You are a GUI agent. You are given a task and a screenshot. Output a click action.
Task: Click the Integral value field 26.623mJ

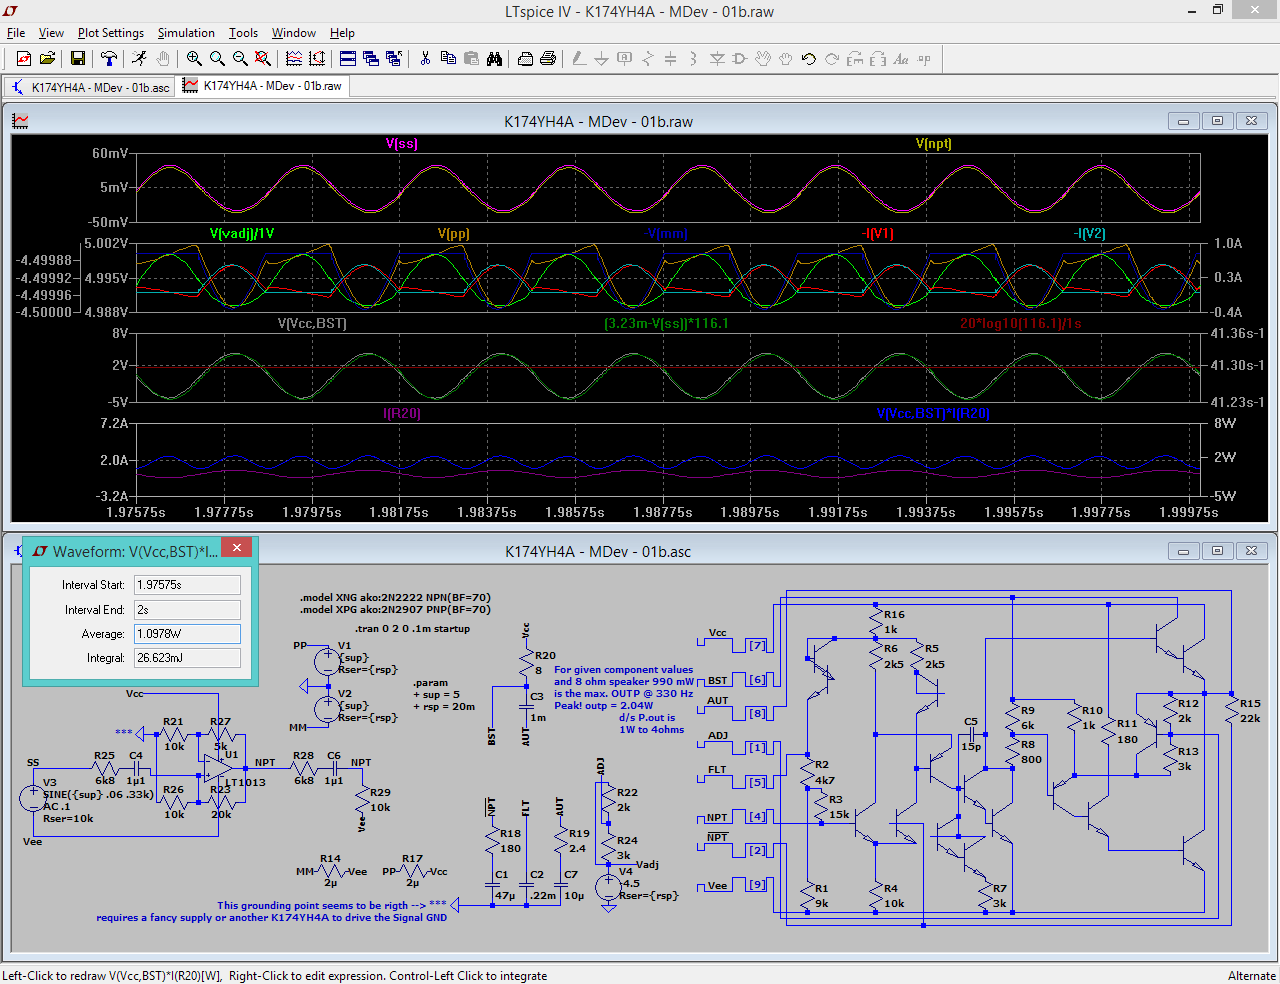coord(187,658)
